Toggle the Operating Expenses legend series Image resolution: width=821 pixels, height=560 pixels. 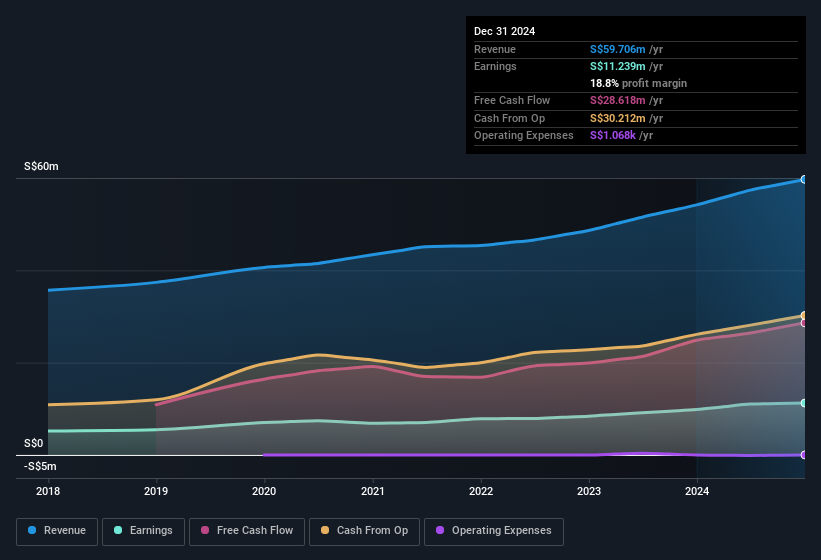point(494,531)
